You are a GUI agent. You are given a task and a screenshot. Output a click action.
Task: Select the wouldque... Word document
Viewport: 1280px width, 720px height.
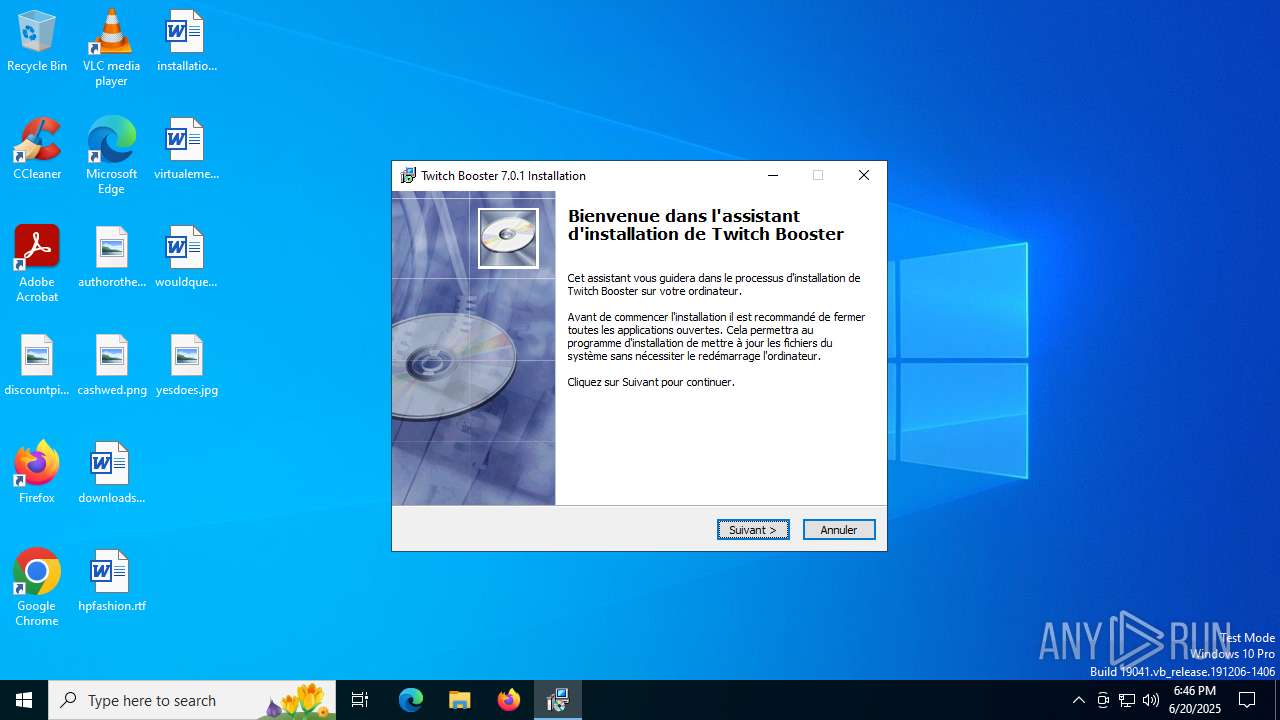pos(186,258)
